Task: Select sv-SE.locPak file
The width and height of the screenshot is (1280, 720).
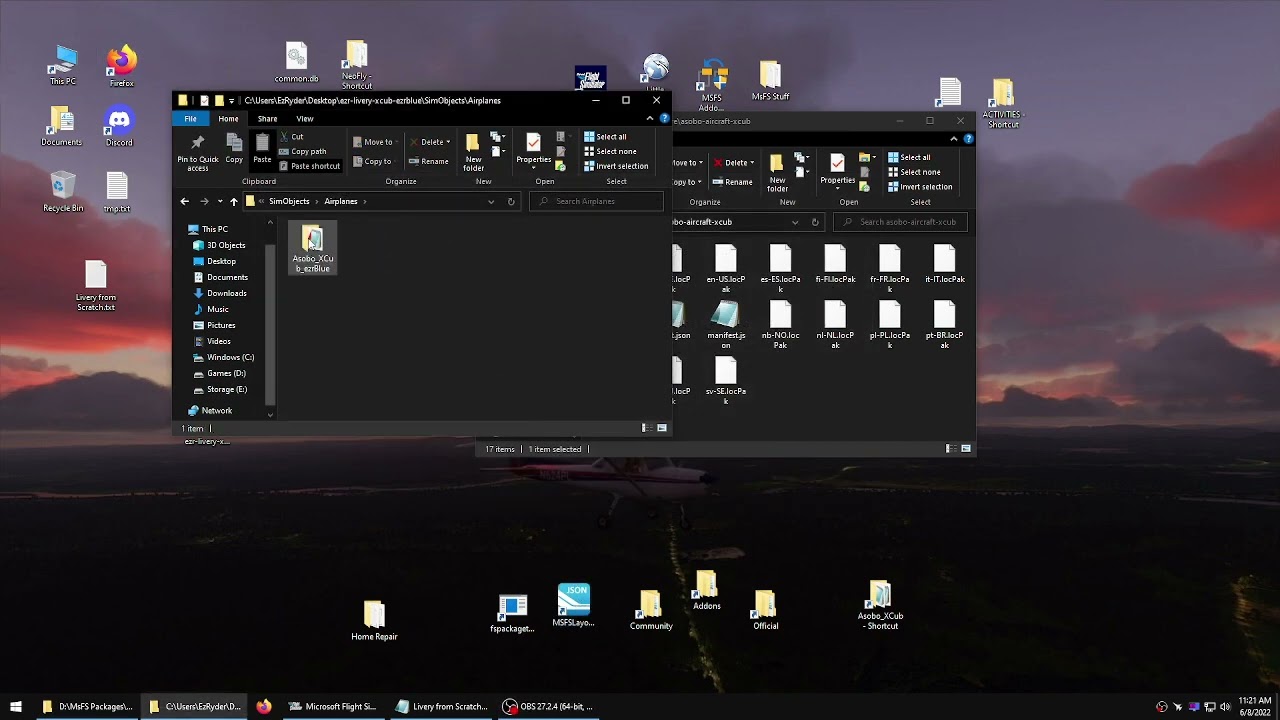Action: coord(726,382)
